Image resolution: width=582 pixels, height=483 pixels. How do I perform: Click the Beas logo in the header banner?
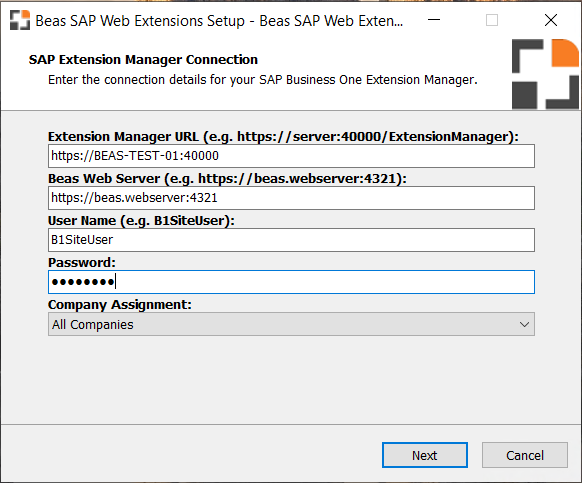click(x=545, y=74)
